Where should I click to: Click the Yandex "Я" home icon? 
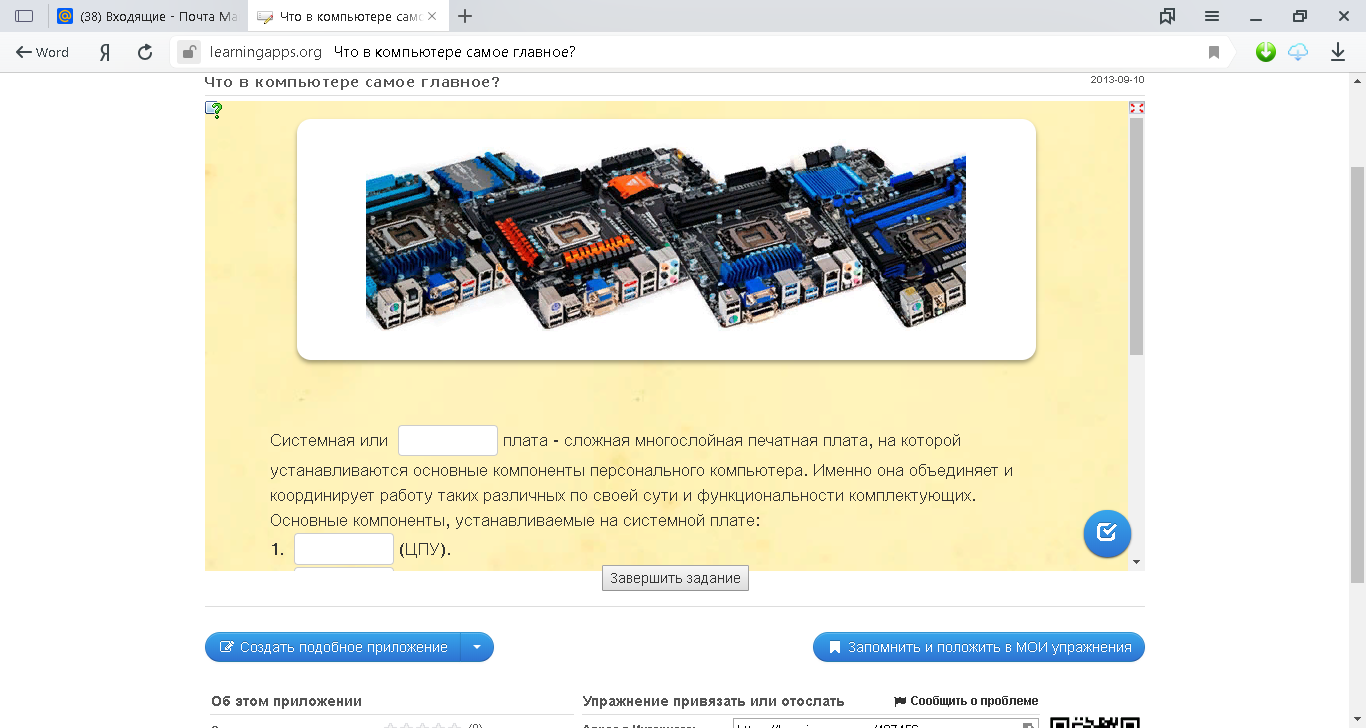[104, 53]
